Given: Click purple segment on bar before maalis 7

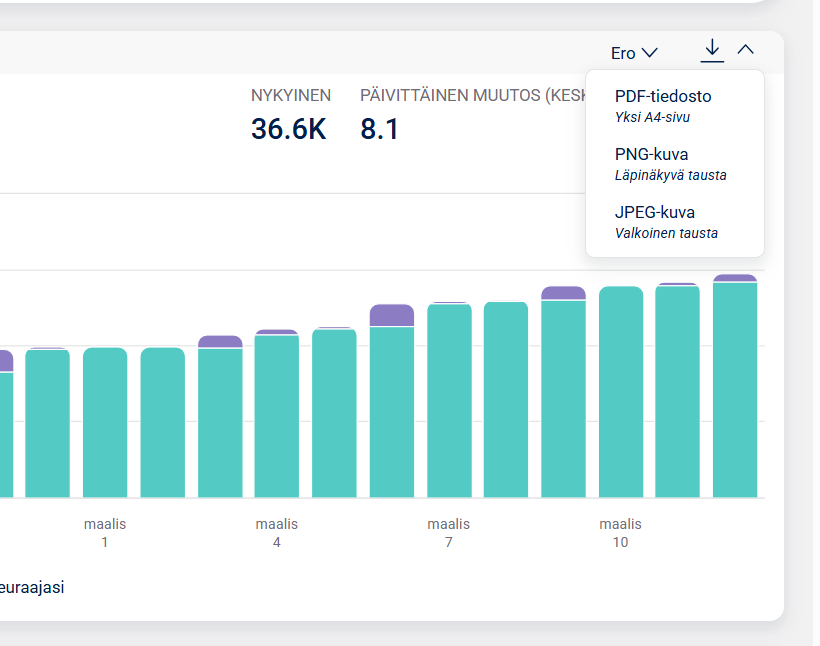Looking at the screenshot, I should coord(391,315).
